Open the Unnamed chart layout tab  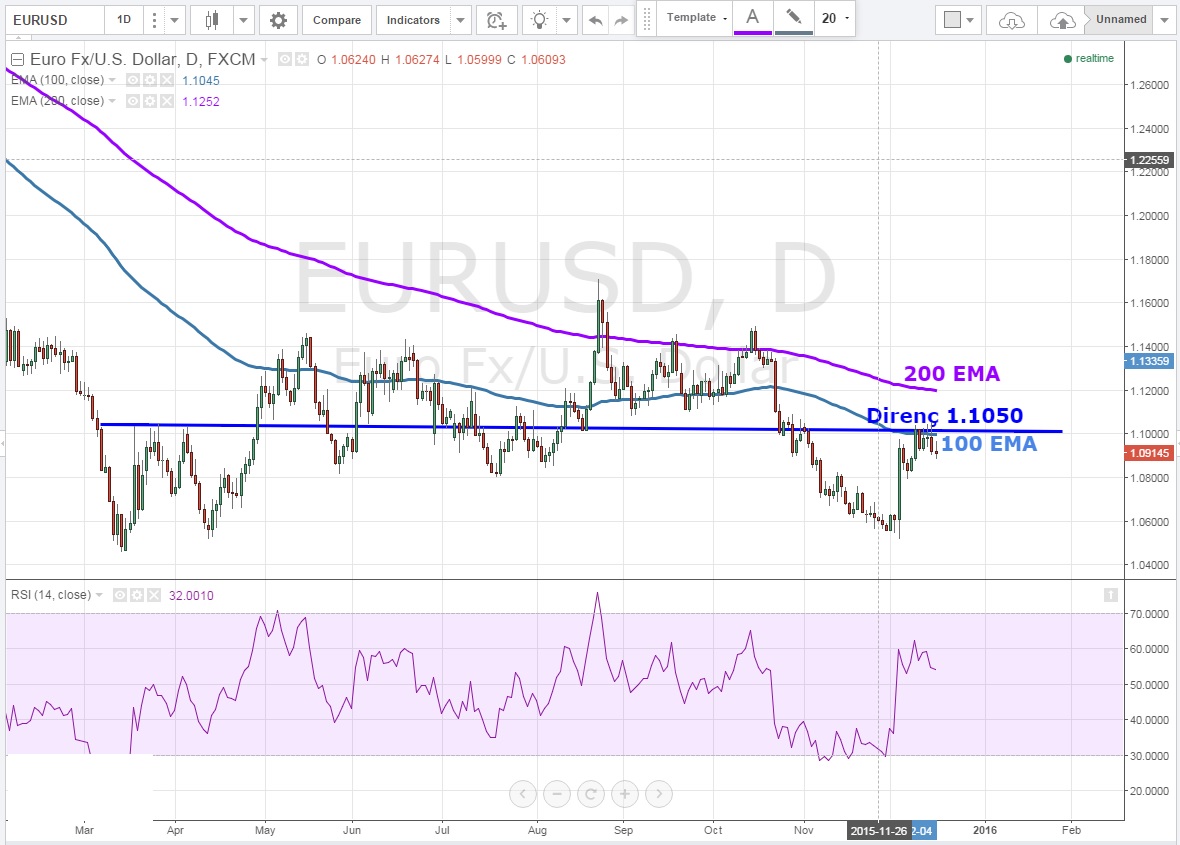(1121, 19)
